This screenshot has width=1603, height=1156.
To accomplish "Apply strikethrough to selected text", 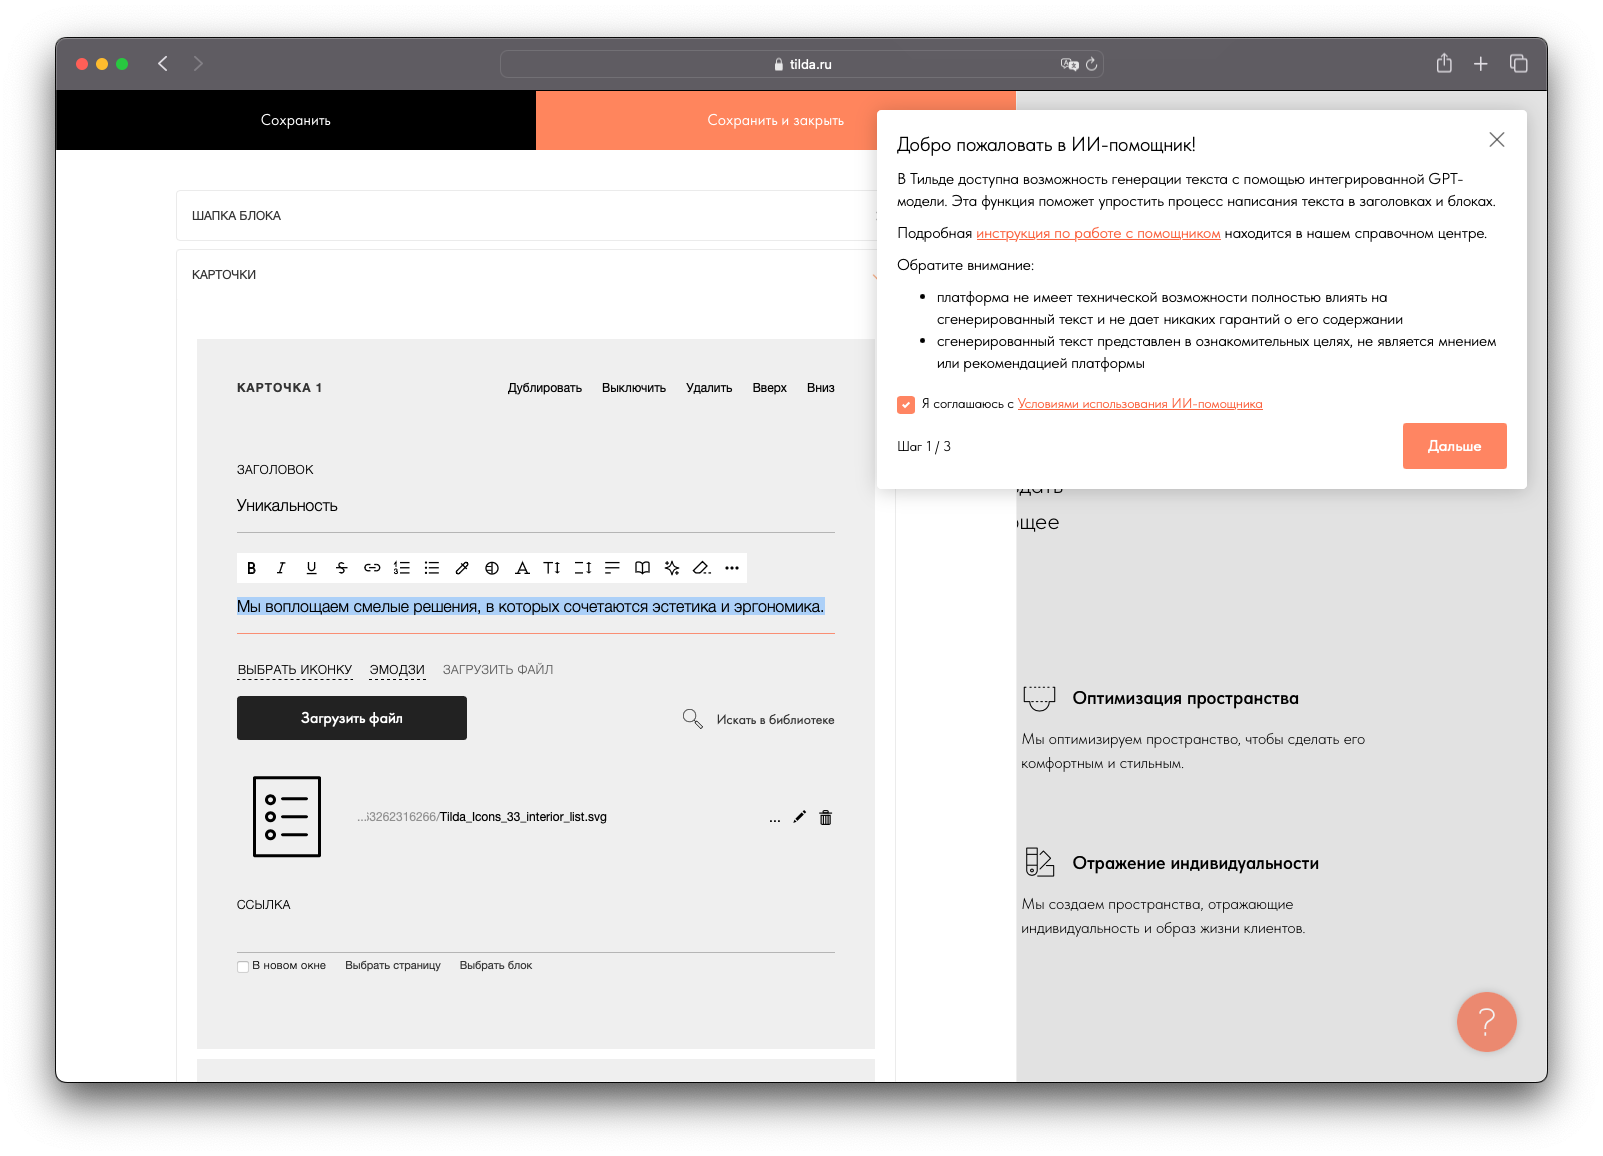I will click(x=341, y=568).
